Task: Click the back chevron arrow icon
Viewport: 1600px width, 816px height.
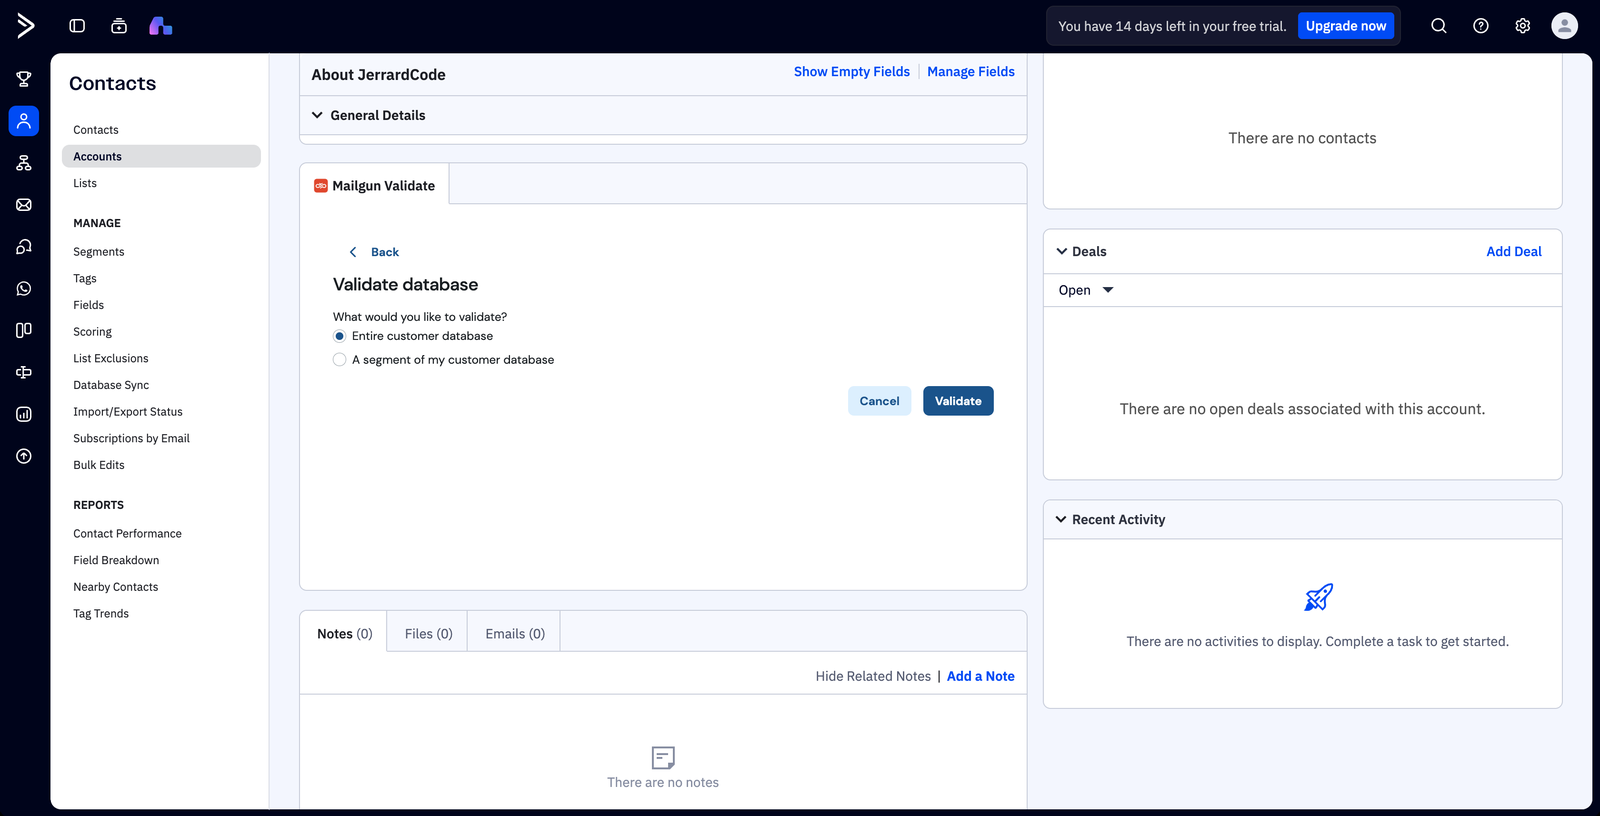Action: [353, 252]
